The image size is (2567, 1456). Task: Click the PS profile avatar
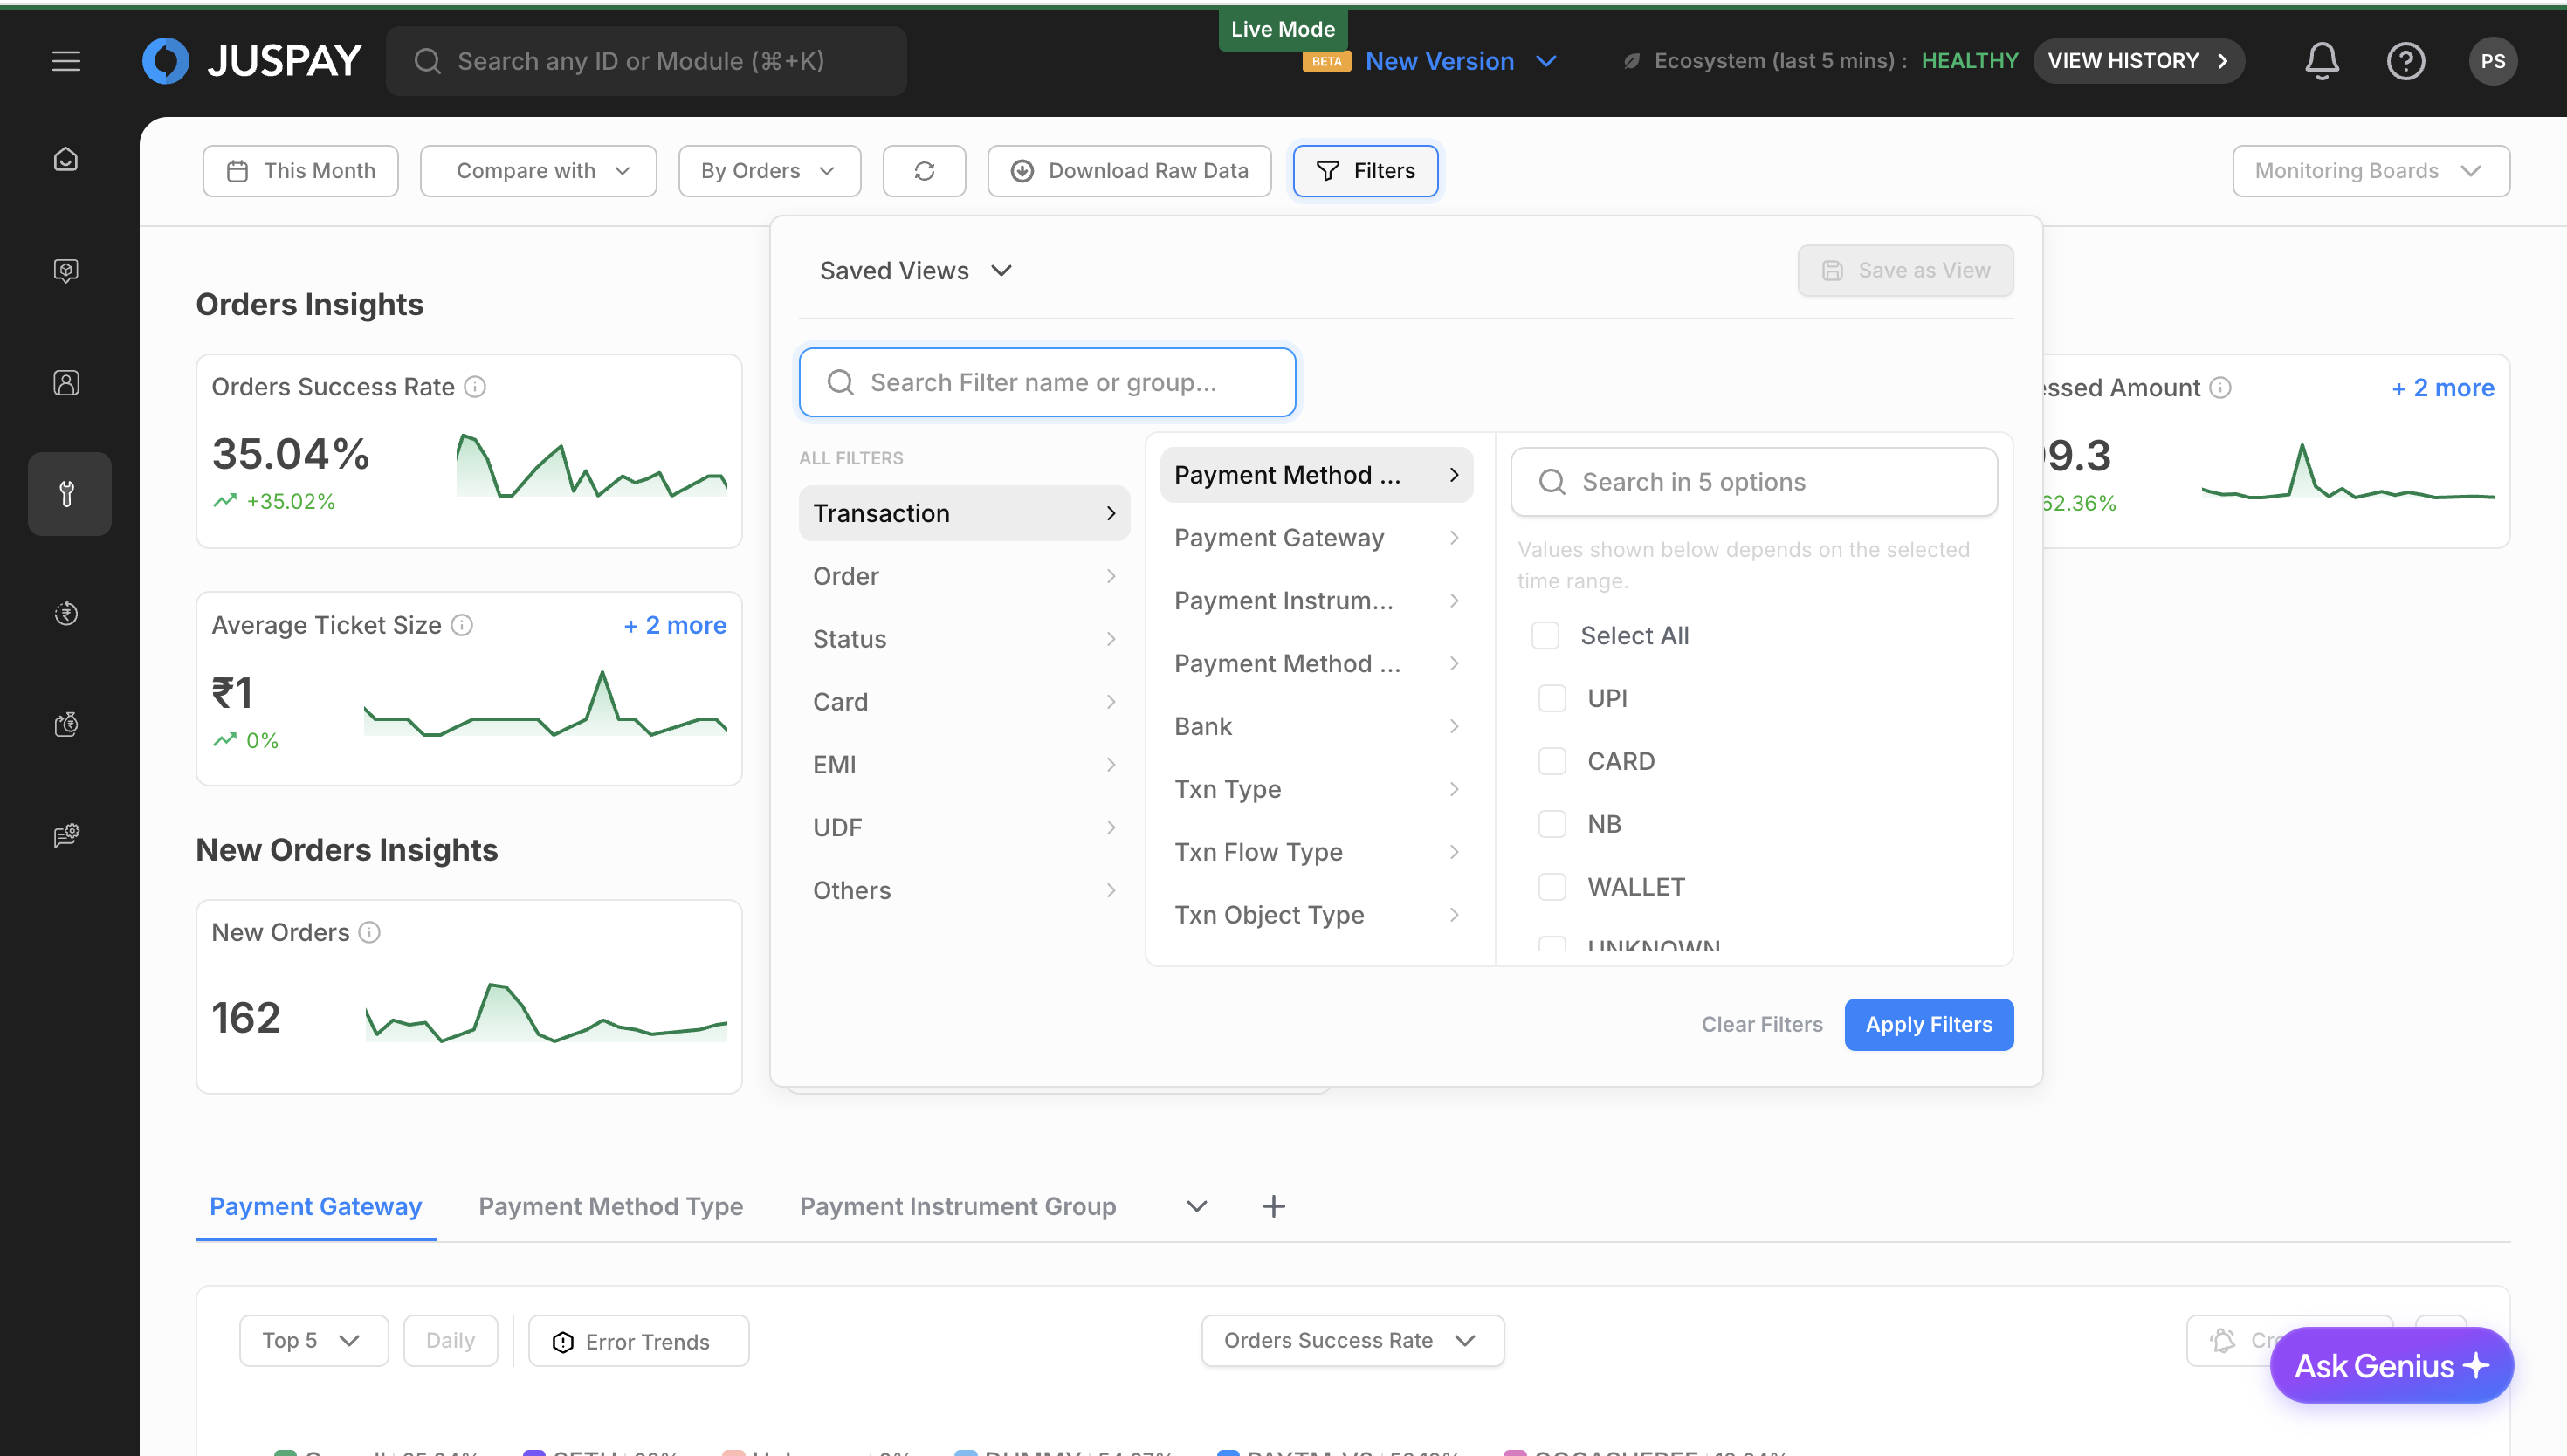[x=2492, y=61]
